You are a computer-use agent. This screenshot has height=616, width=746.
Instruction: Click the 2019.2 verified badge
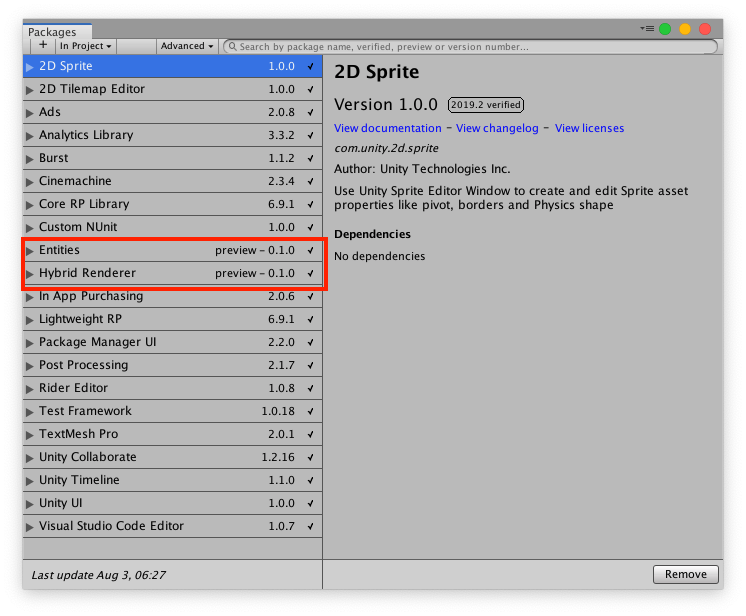486,105
